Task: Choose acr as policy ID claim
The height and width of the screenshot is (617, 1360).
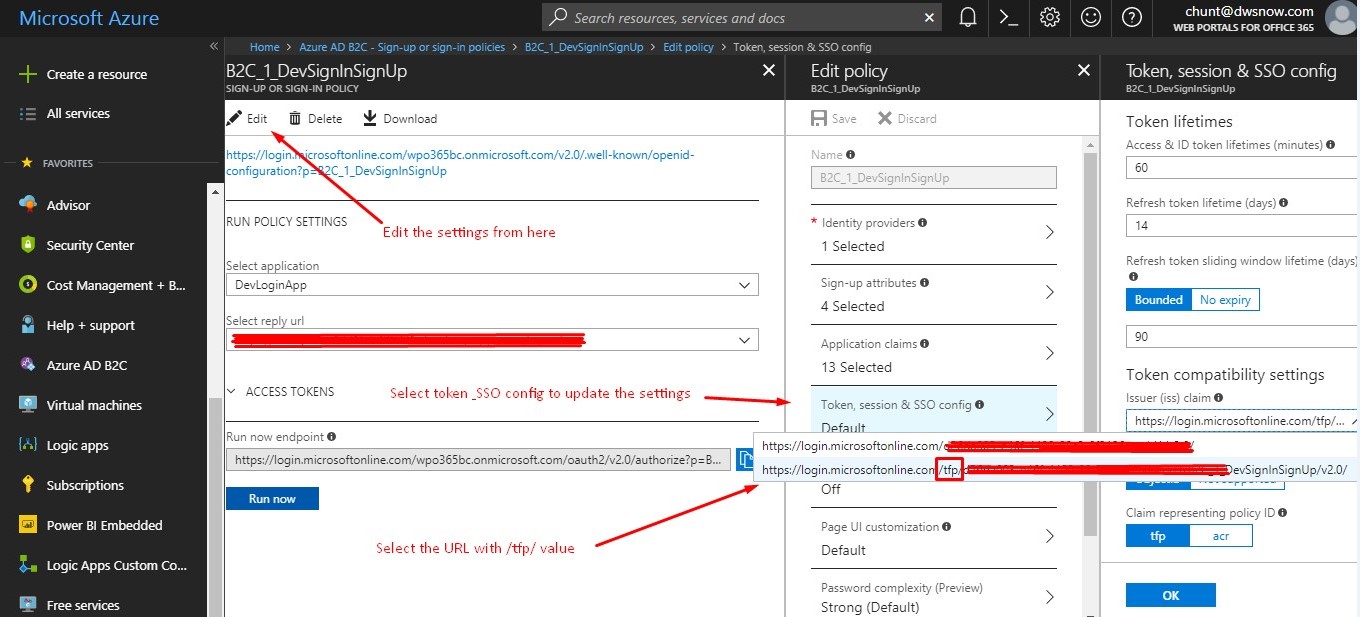Action: (1220, 536)
